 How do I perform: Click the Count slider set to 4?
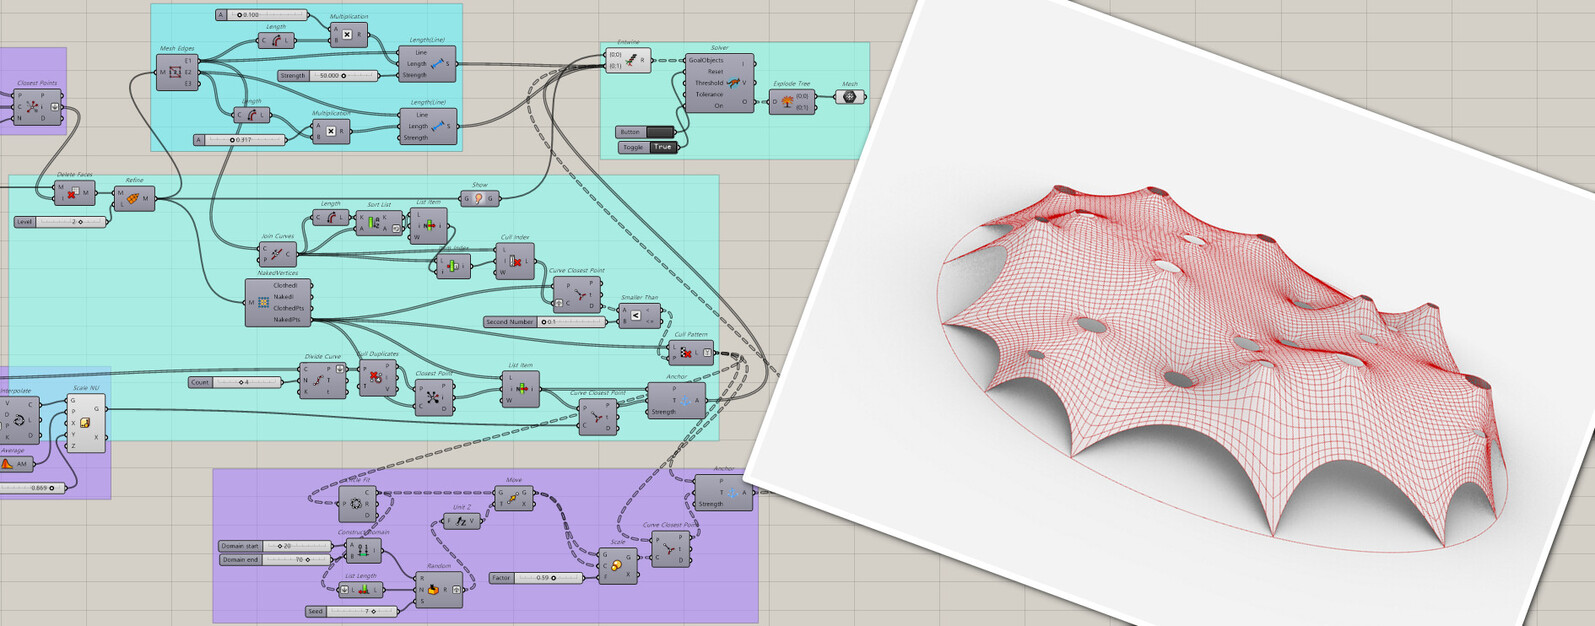point(236,383)
